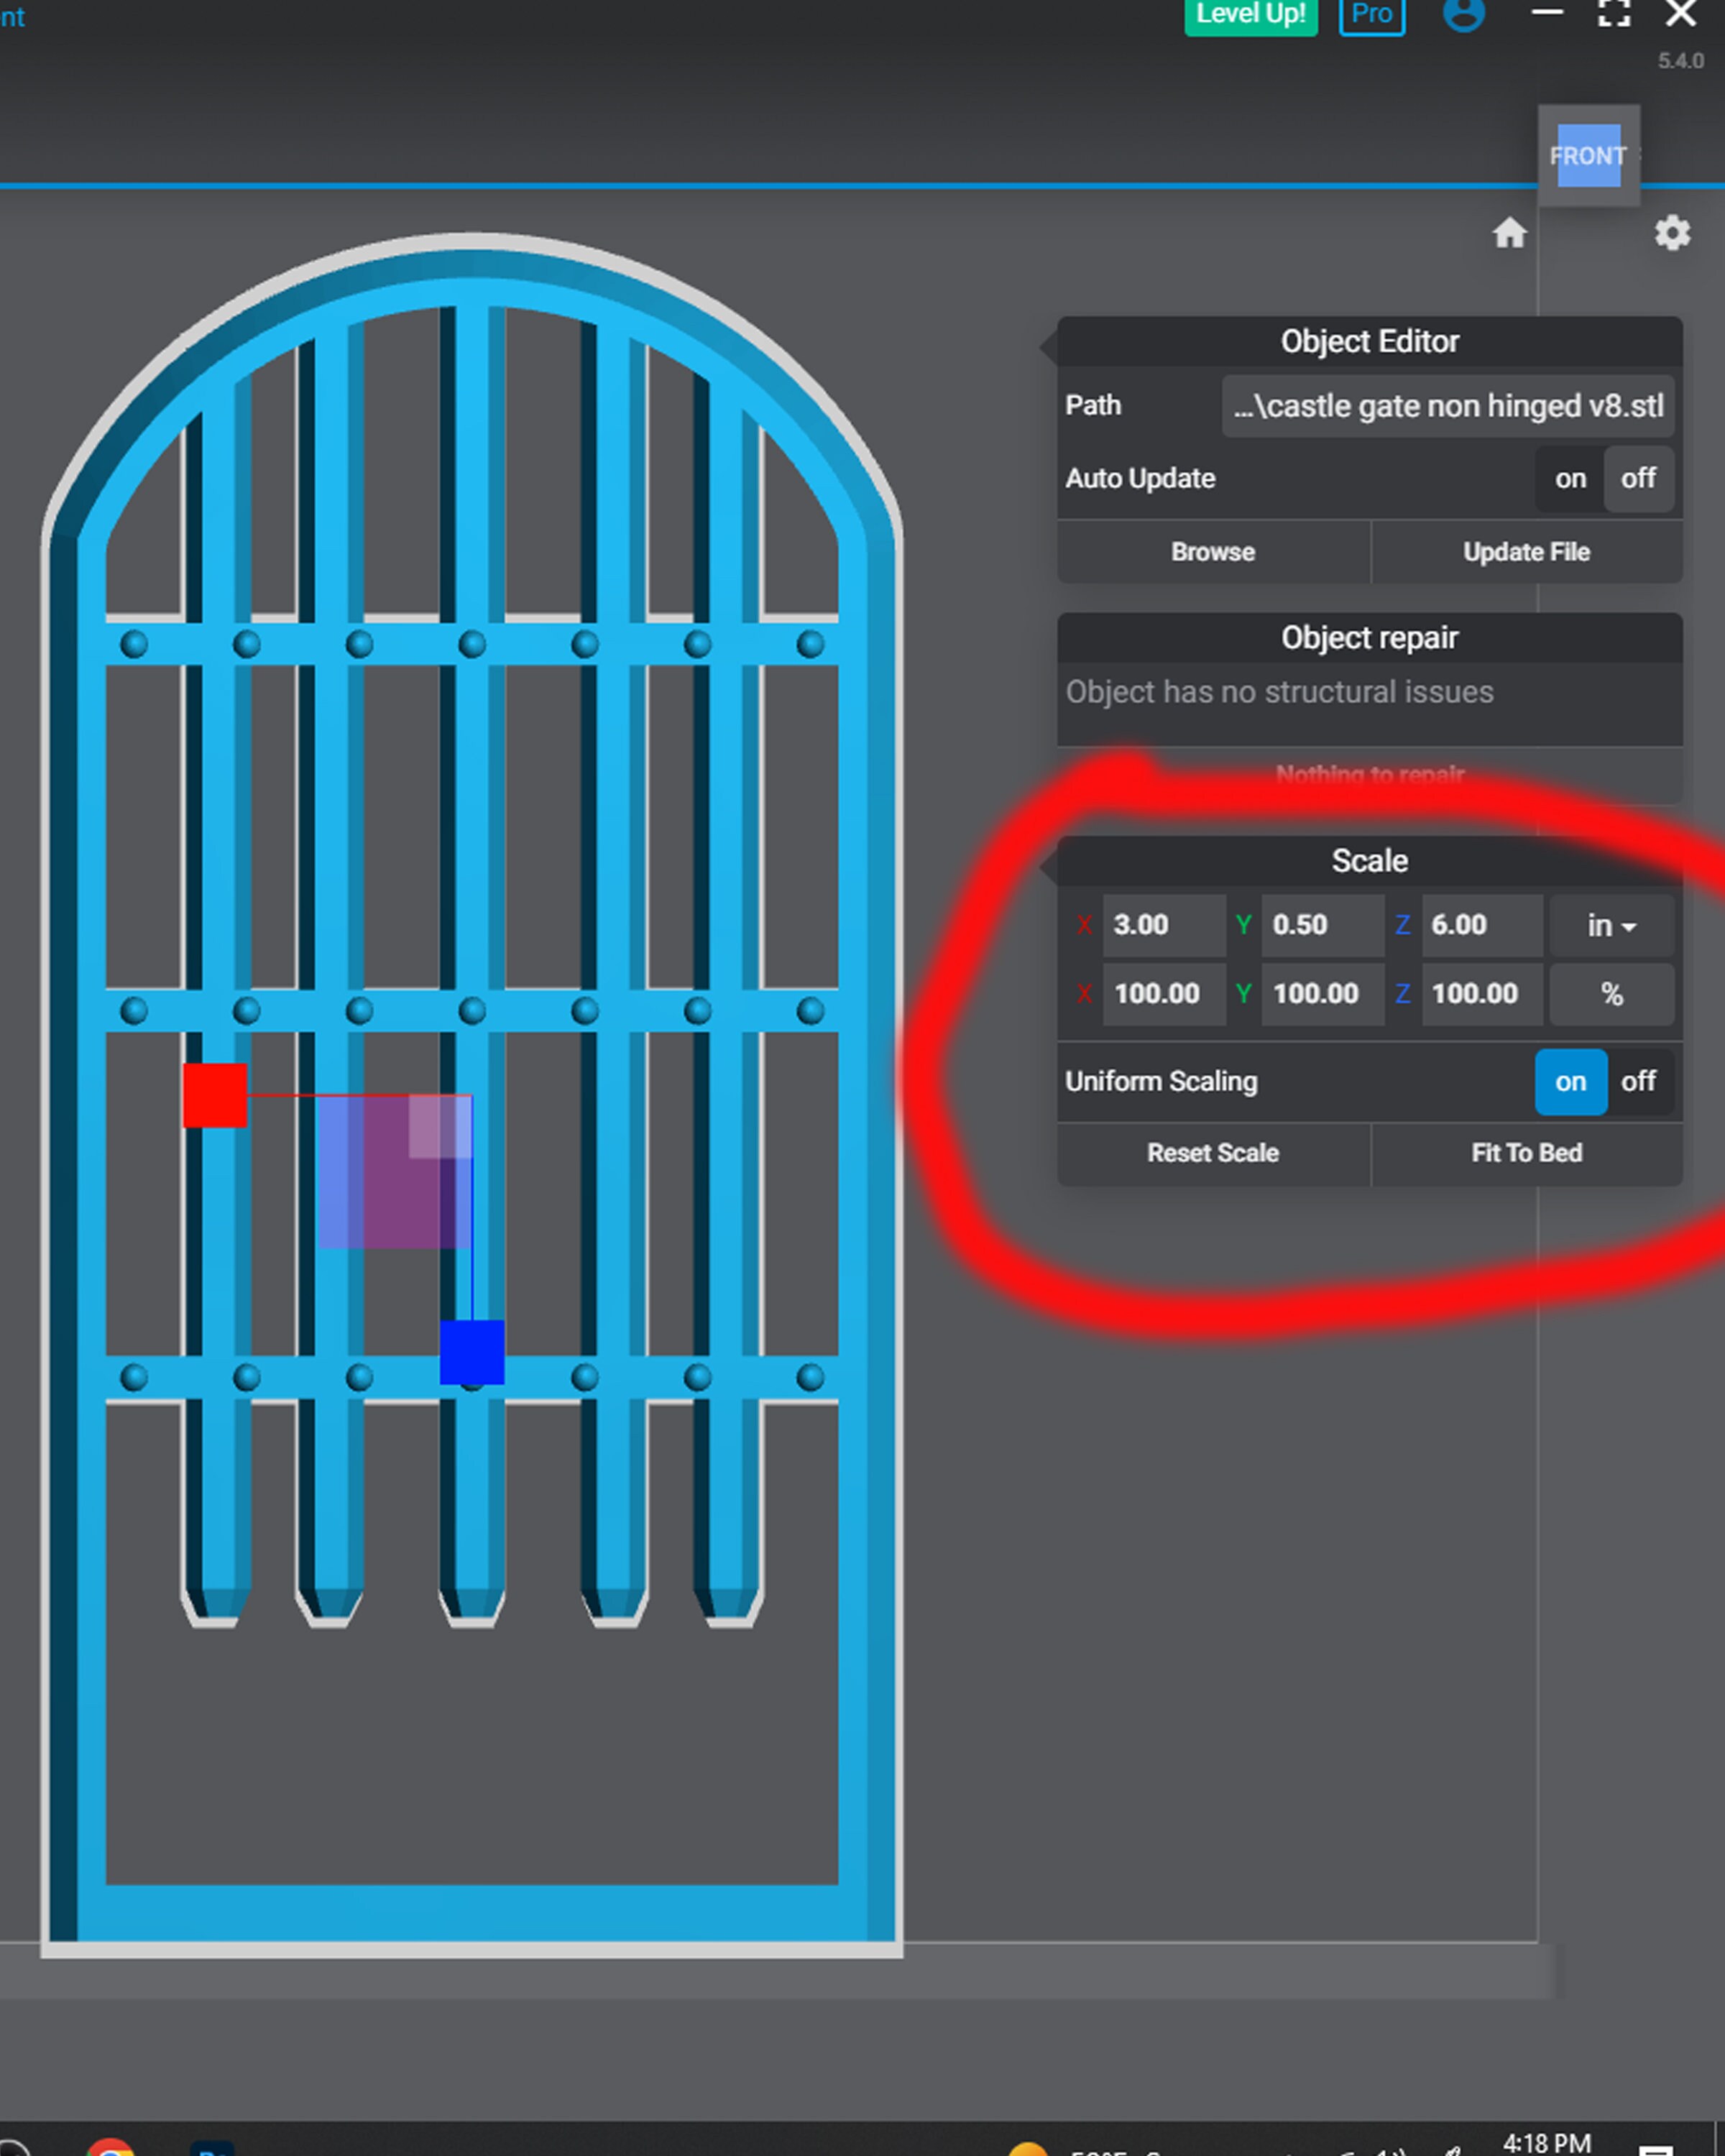Viewport: 1725px width, 2156px height.
Task: Reset the object scale
Action: tap(1212, 1152)
